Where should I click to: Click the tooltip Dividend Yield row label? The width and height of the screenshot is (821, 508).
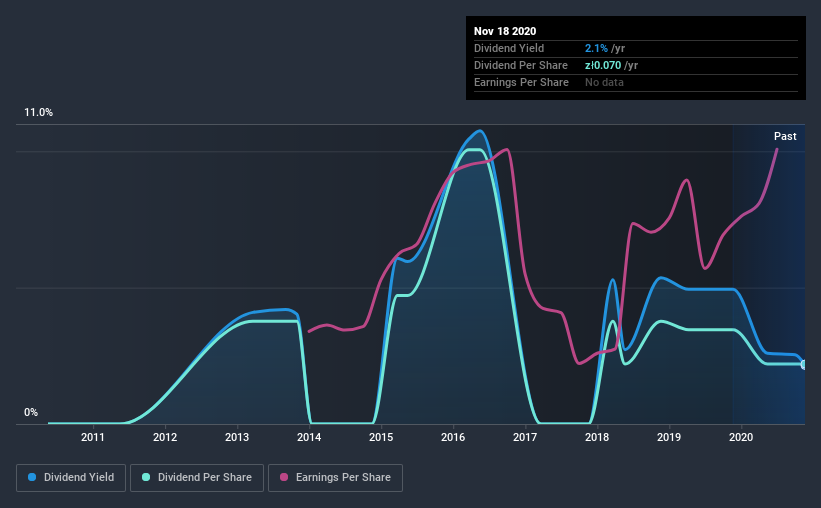[509, 49]
